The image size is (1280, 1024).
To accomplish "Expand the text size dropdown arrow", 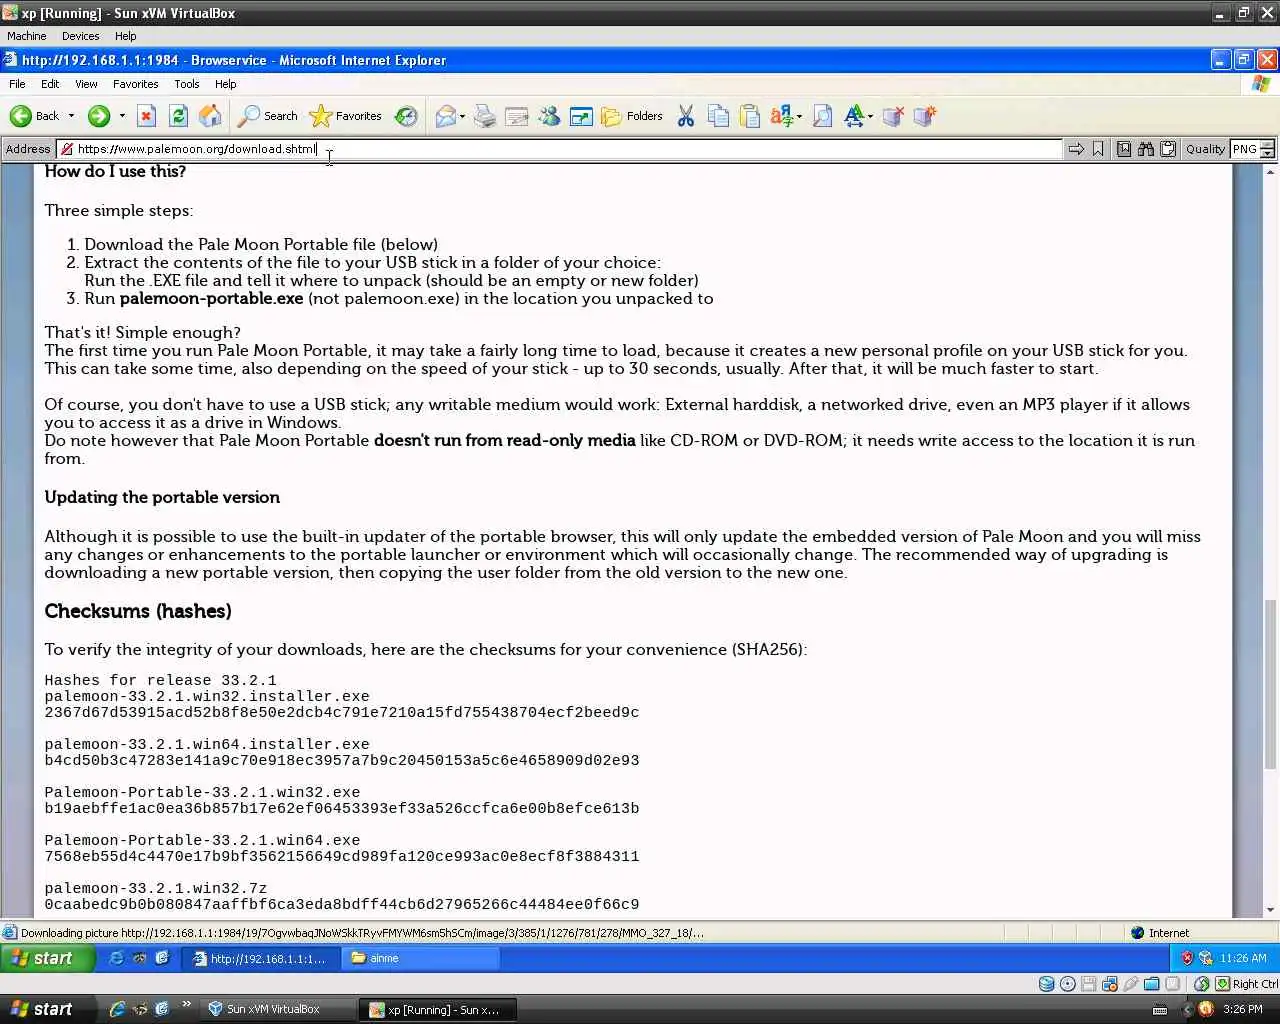I will tap(871, 116).
